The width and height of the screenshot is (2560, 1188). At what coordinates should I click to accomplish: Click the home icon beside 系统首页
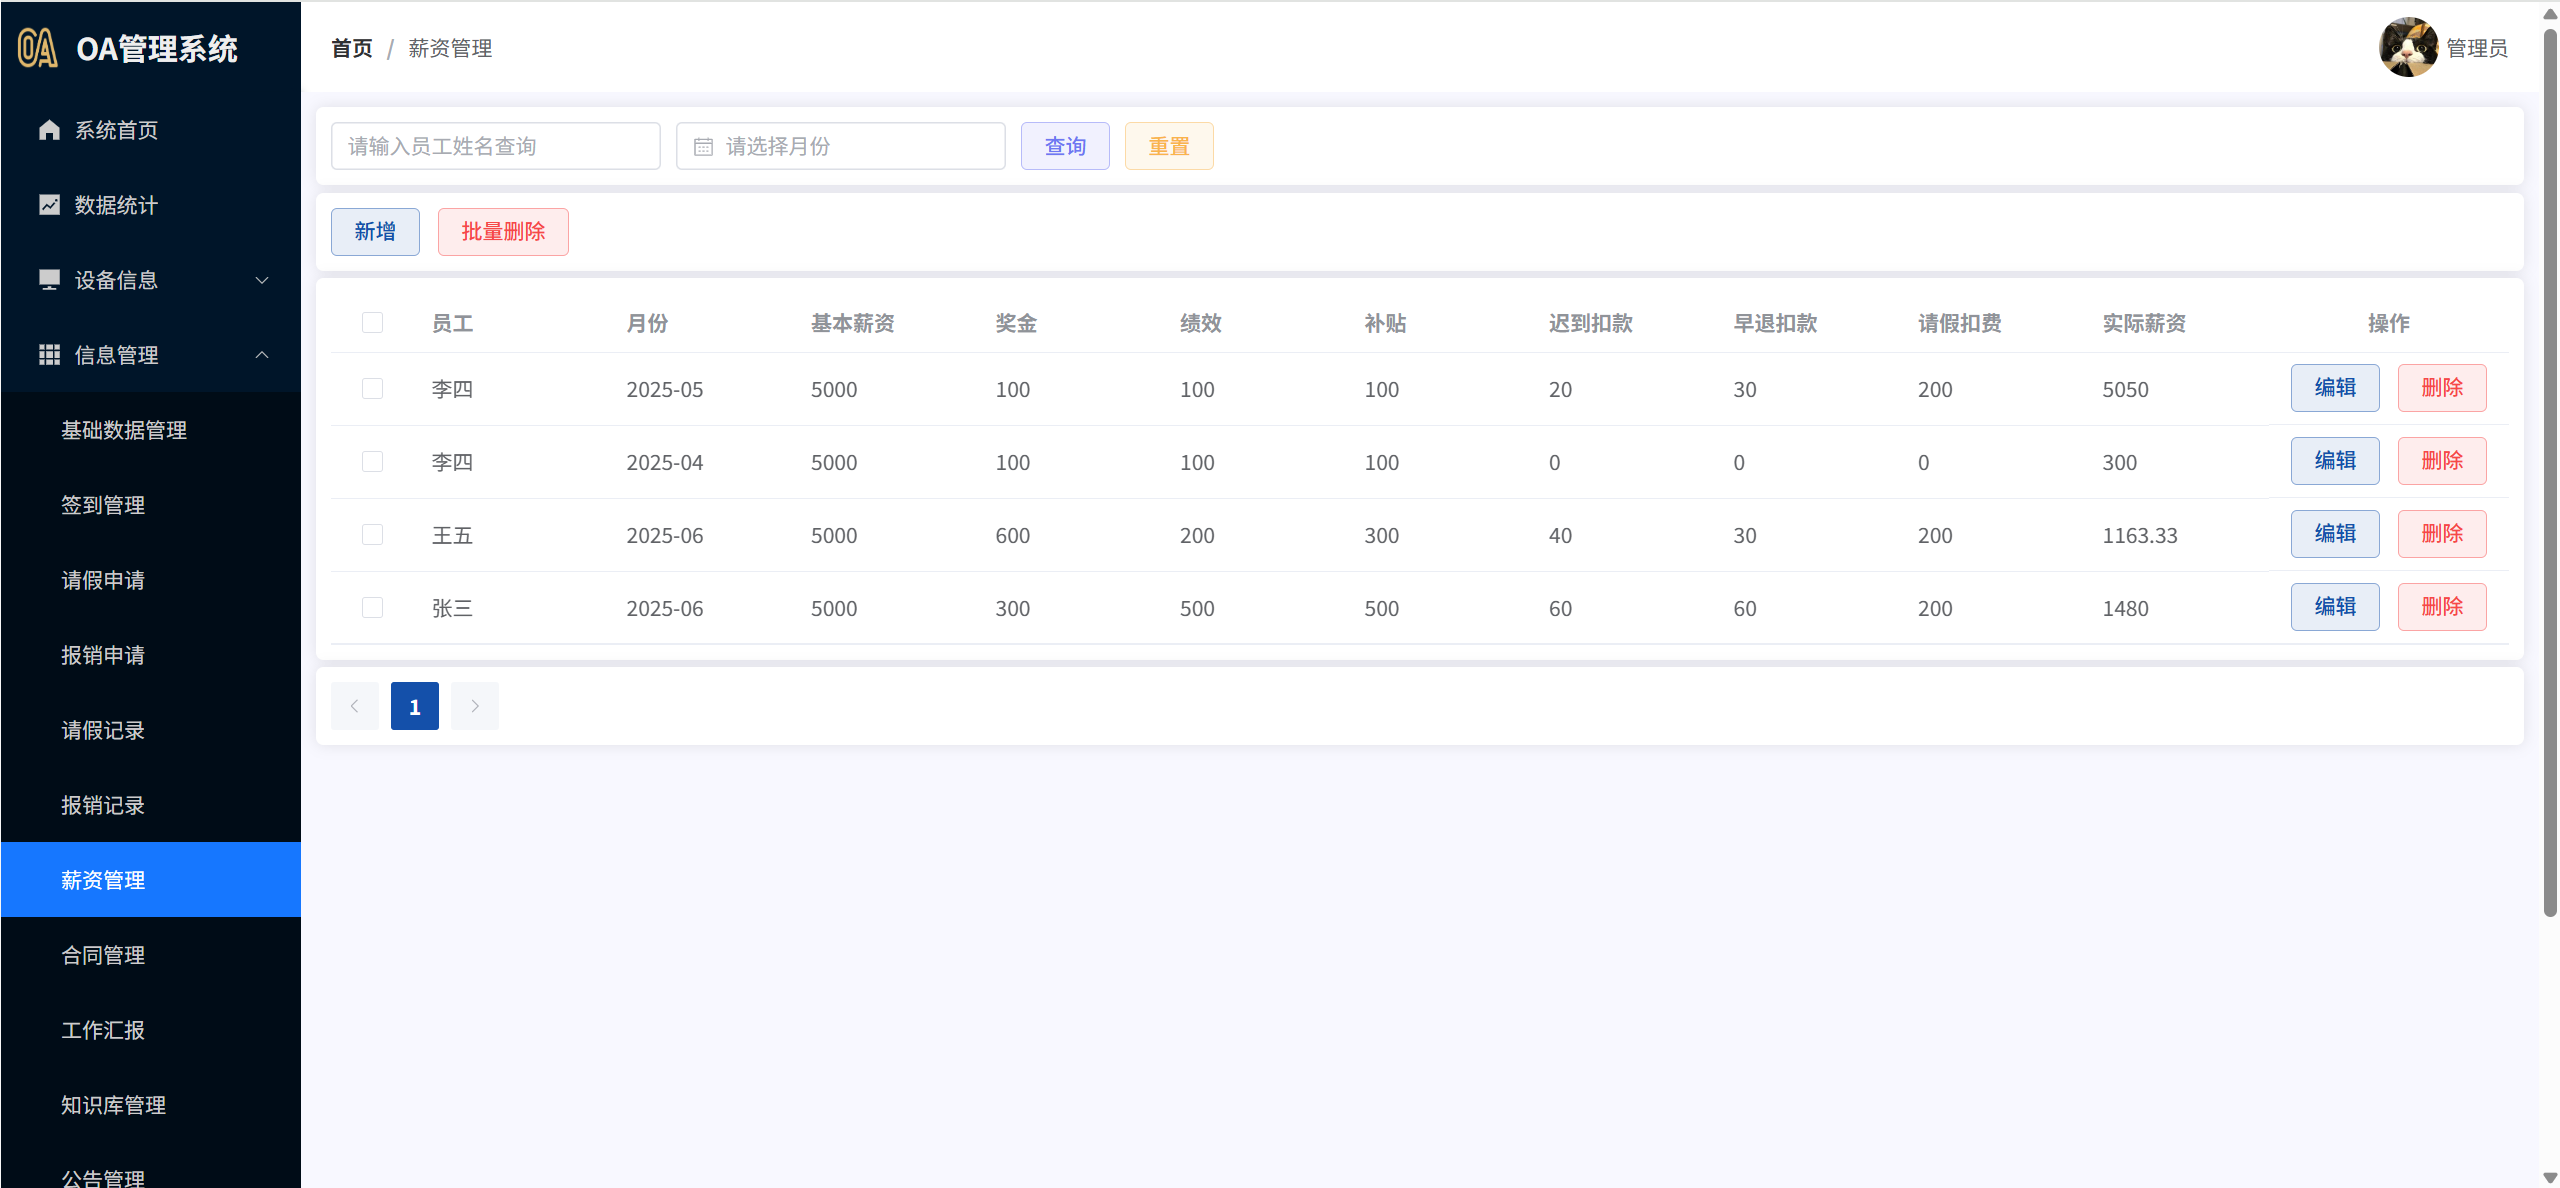pos(49,130)
